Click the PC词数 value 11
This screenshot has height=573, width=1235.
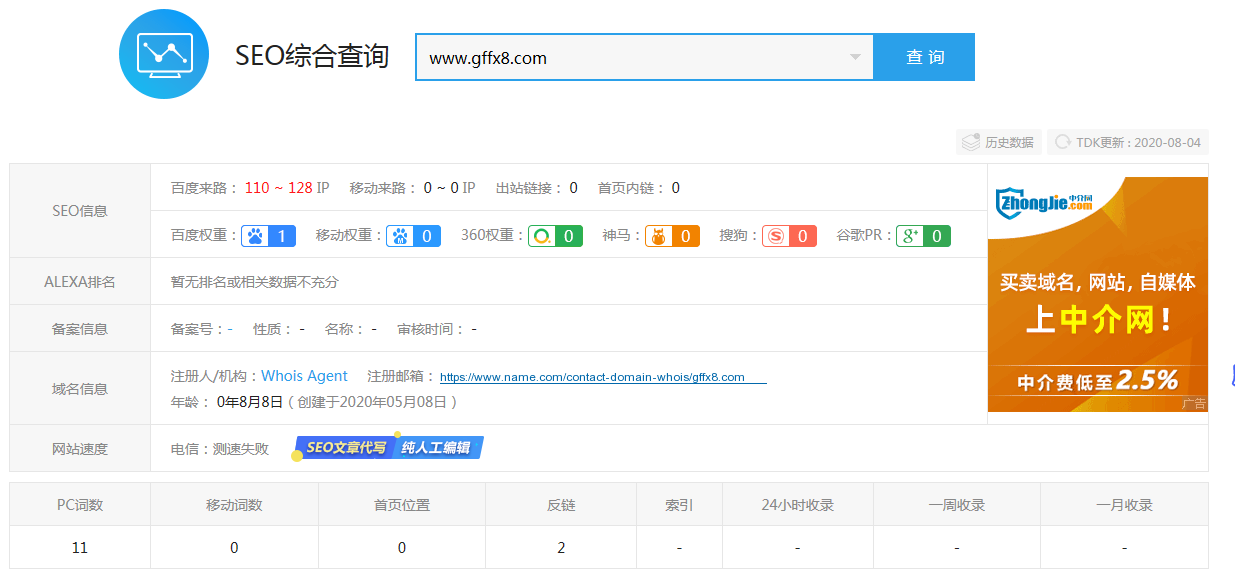pyautogui.click(x=80, y=547)
